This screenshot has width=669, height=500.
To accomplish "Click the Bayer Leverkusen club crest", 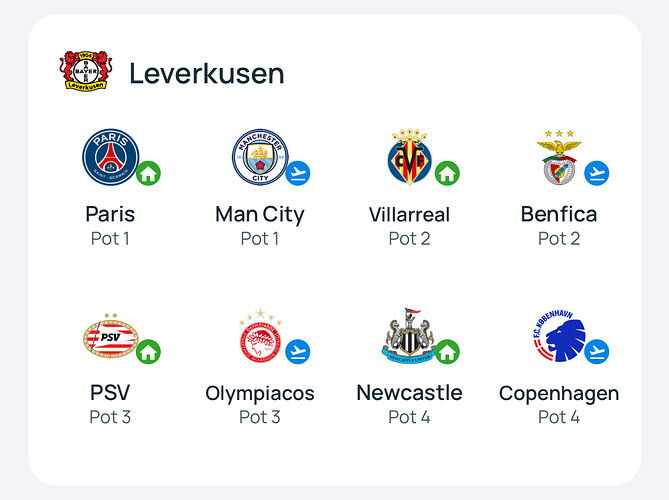I will tap(86, 73).
